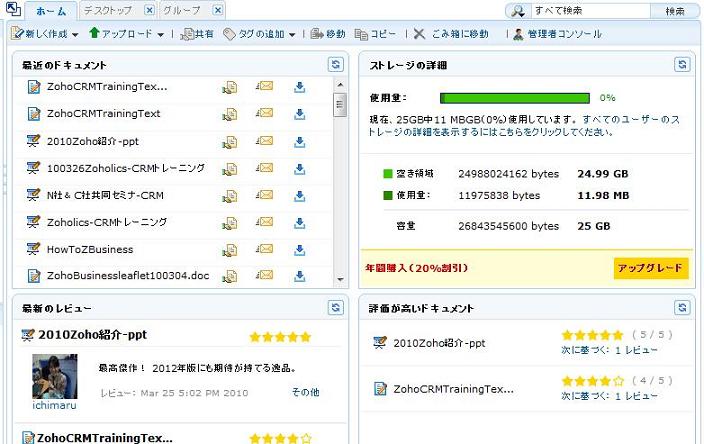This screenshot has width=704, height=444.
Task: Open ZohoCRMTrainingTex... in top rated documents
Action: (453, 389)
